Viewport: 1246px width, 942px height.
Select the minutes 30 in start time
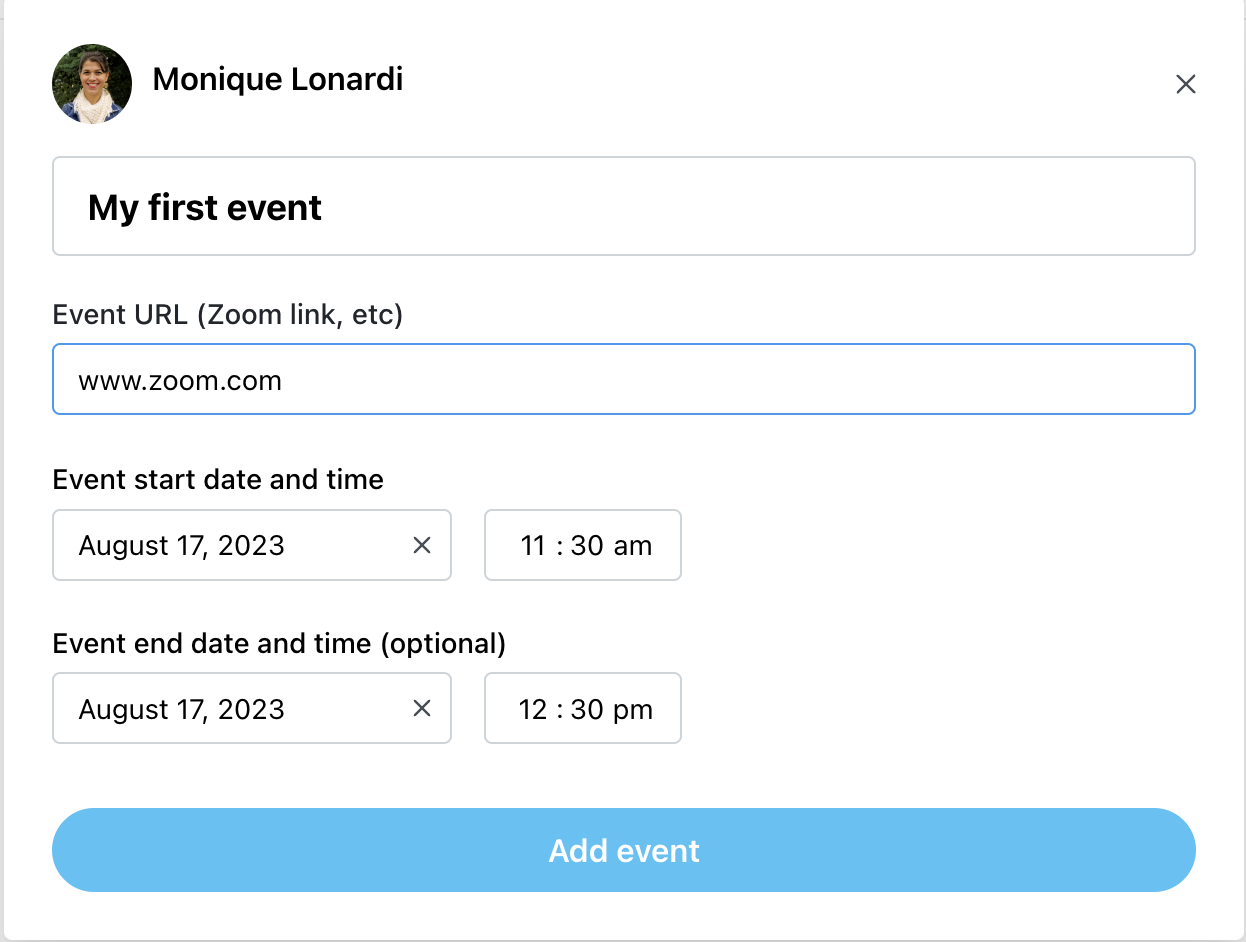[x=587, y=545]
